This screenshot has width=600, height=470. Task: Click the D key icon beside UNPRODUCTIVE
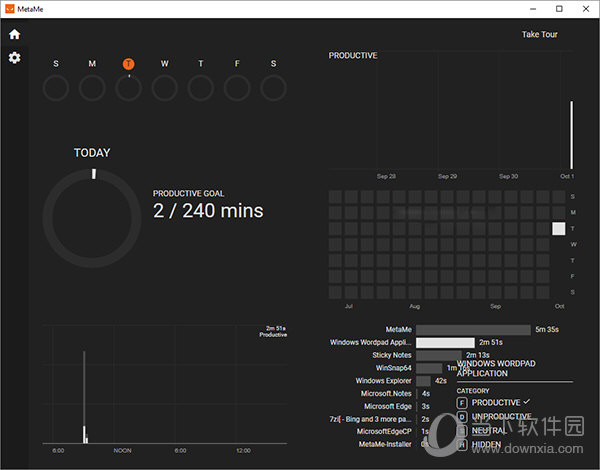tap(462, 416)
